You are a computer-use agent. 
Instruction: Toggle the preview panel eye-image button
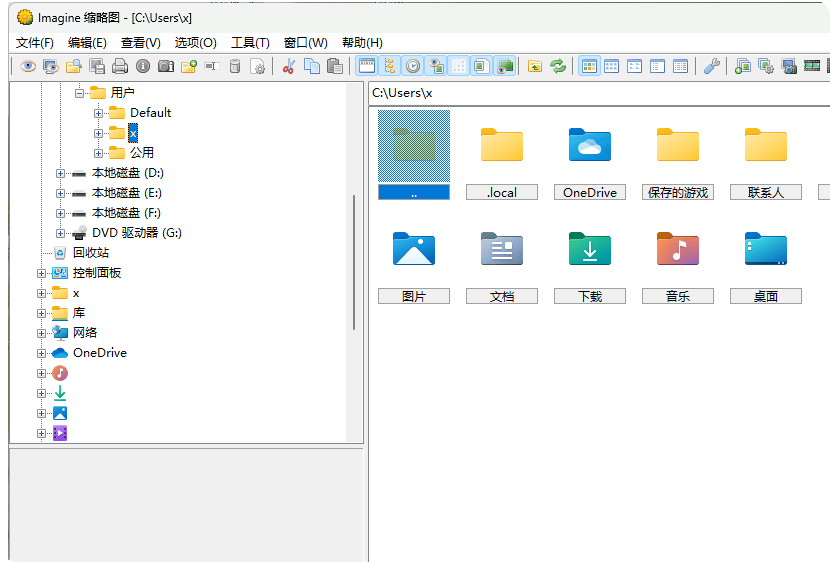(436, 66)
